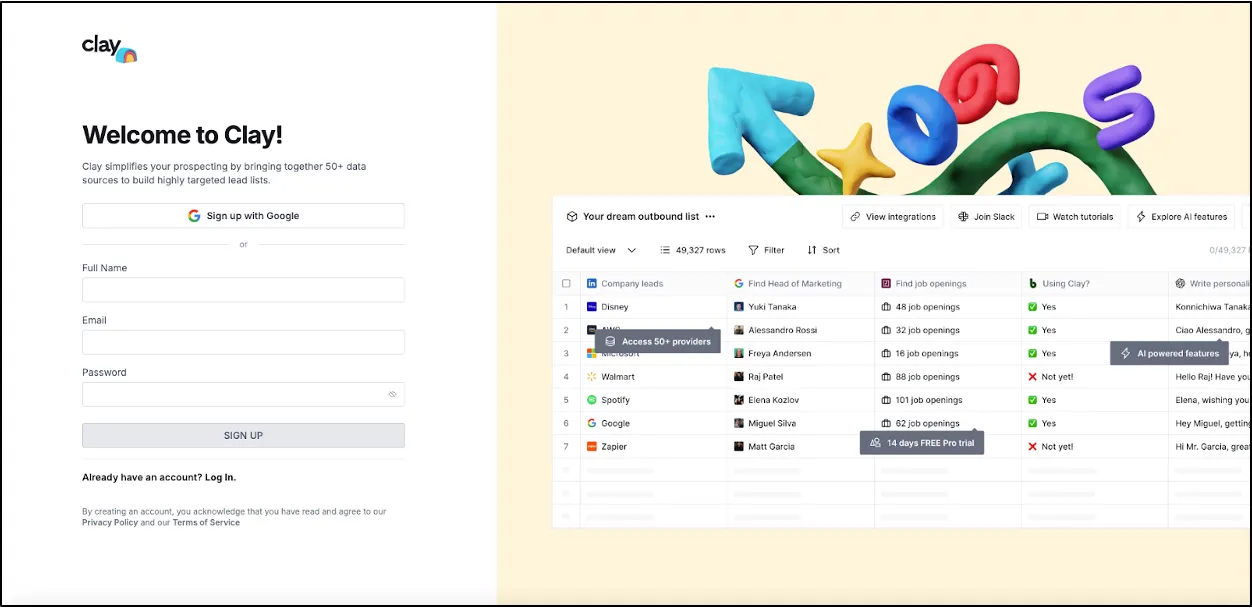Focus the Full Name input field

243,290
